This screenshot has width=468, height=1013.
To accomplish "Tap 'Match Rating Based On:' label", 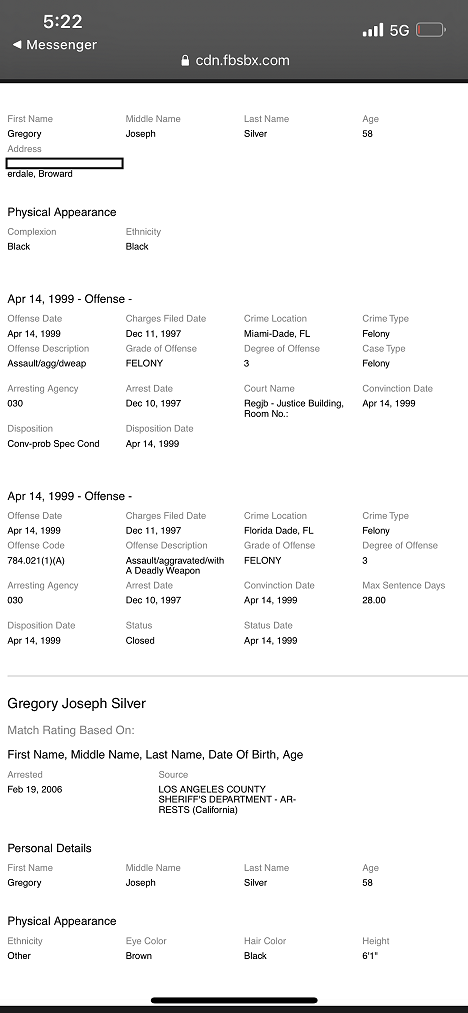I will (71, 731).
